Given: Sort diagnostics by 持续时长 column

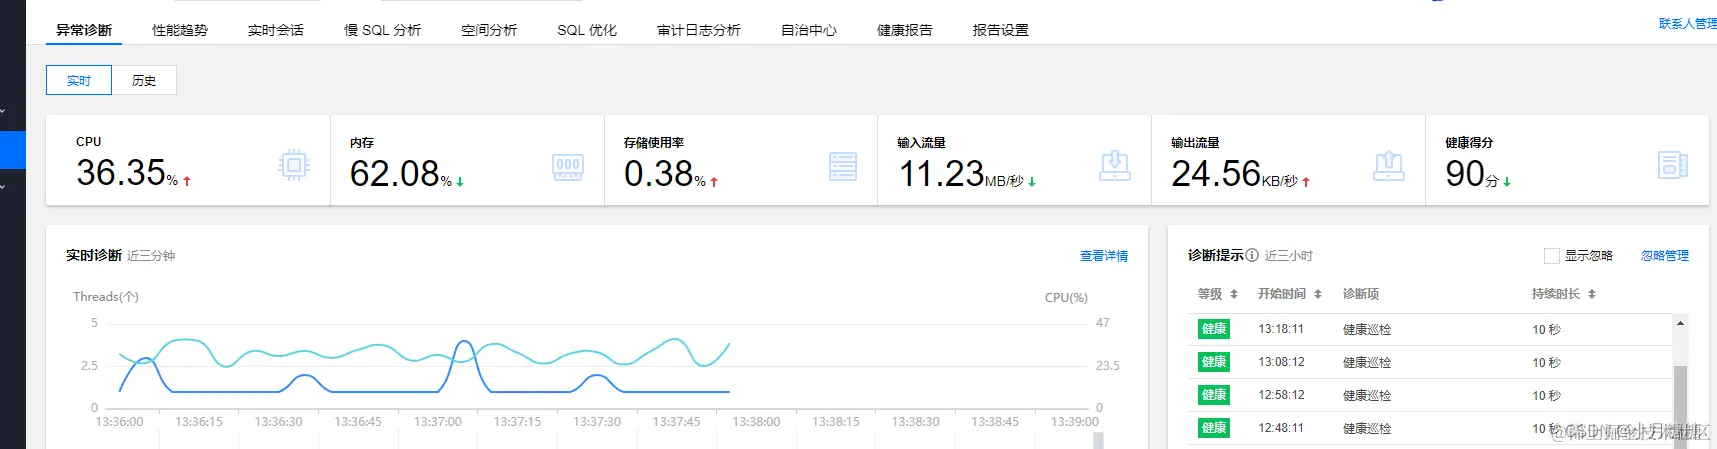Looking at the screenshot, I should point(1592,294).
